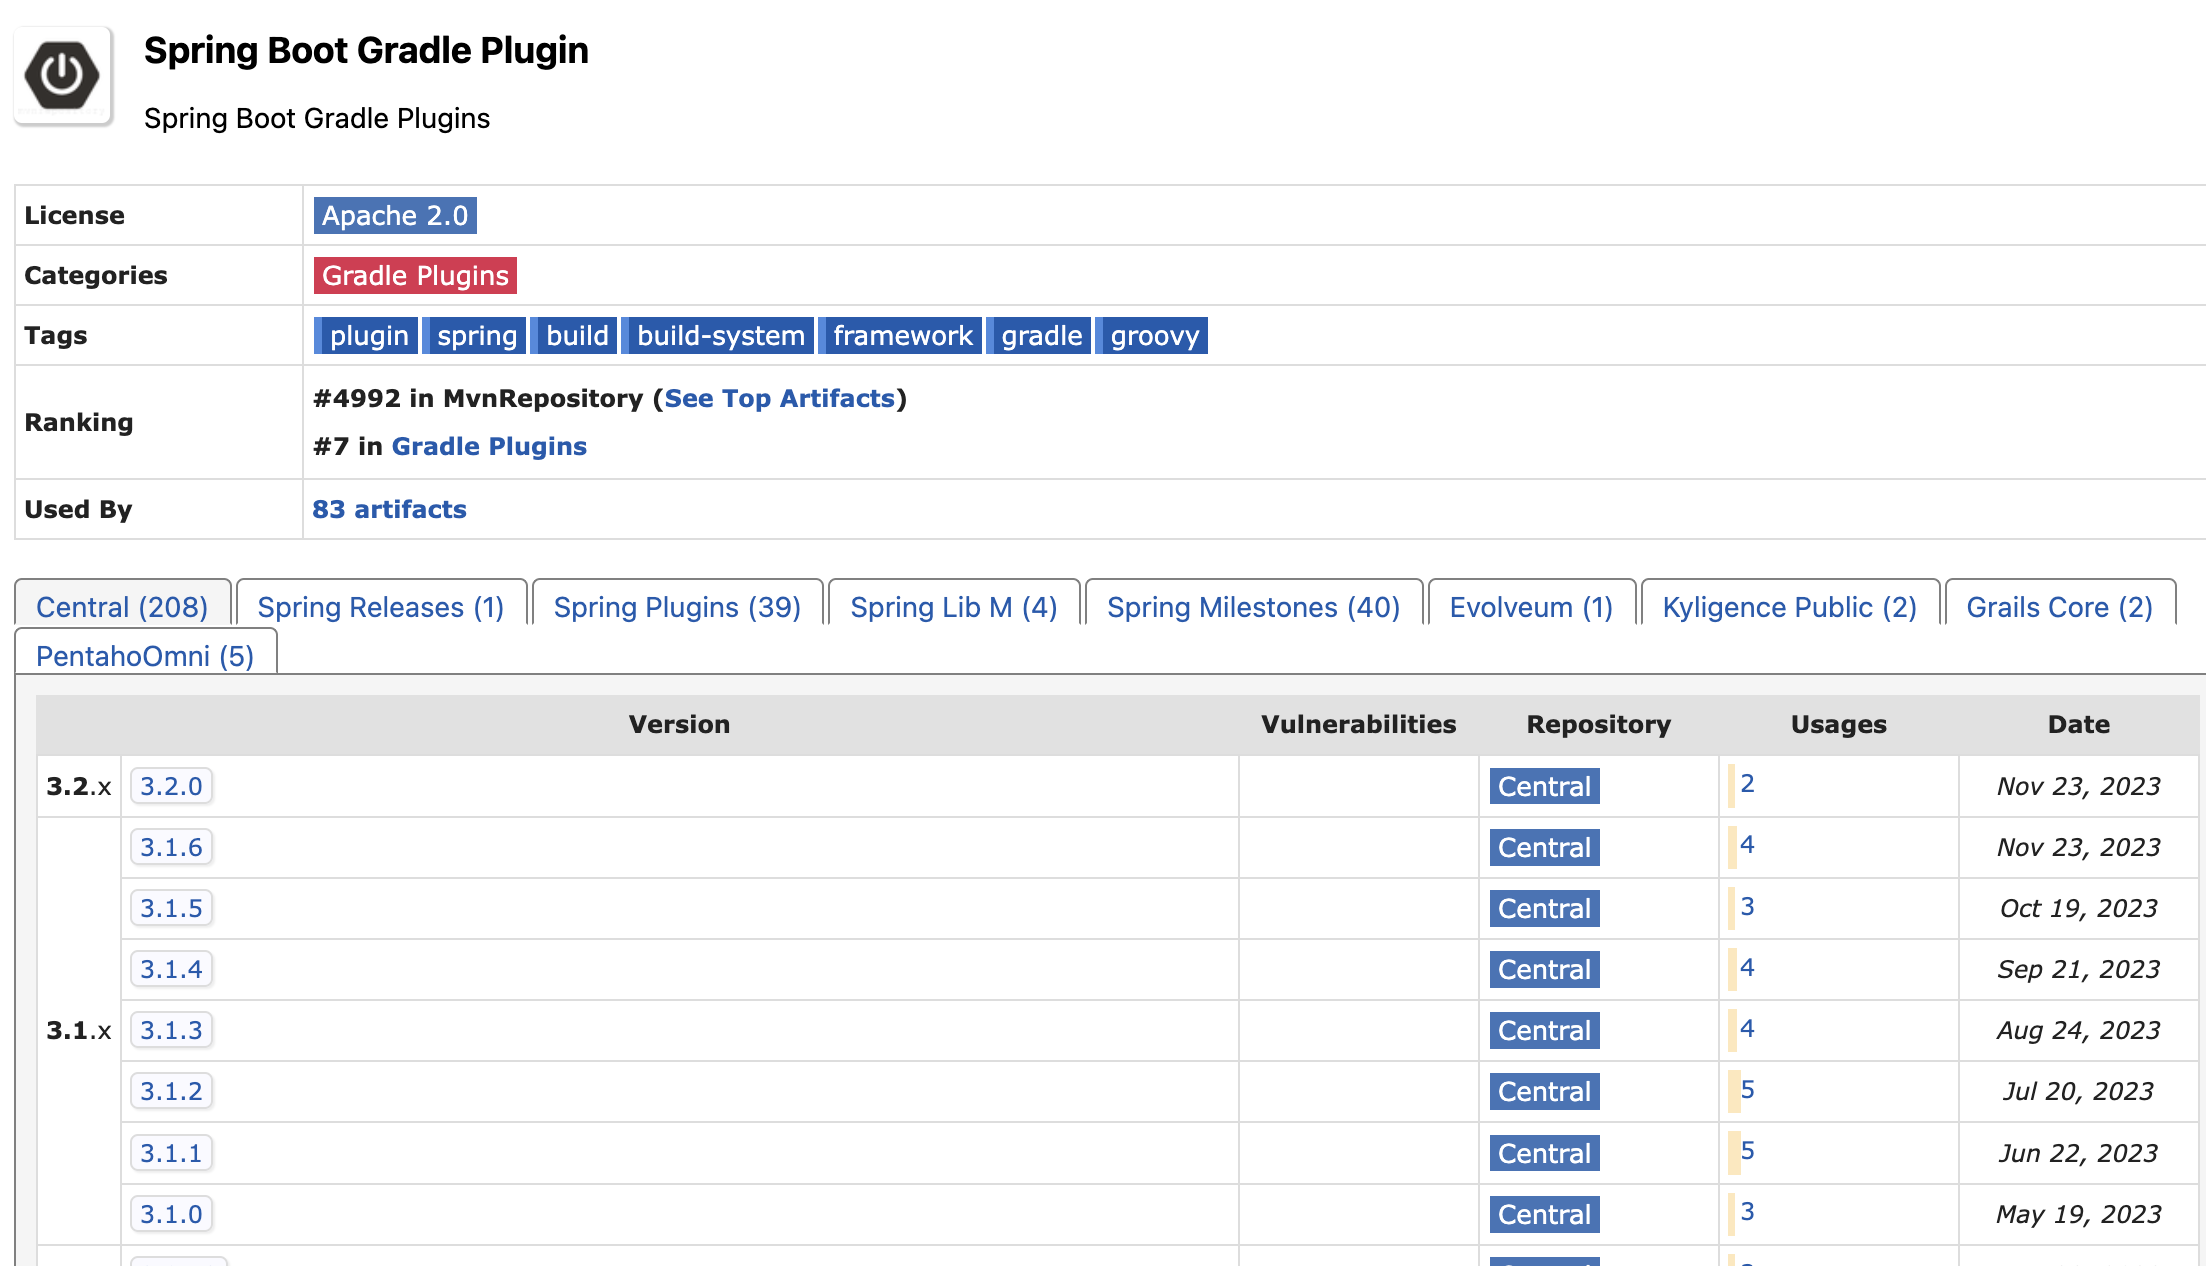Open the Grails Core (2) tab

point(2058,607)
